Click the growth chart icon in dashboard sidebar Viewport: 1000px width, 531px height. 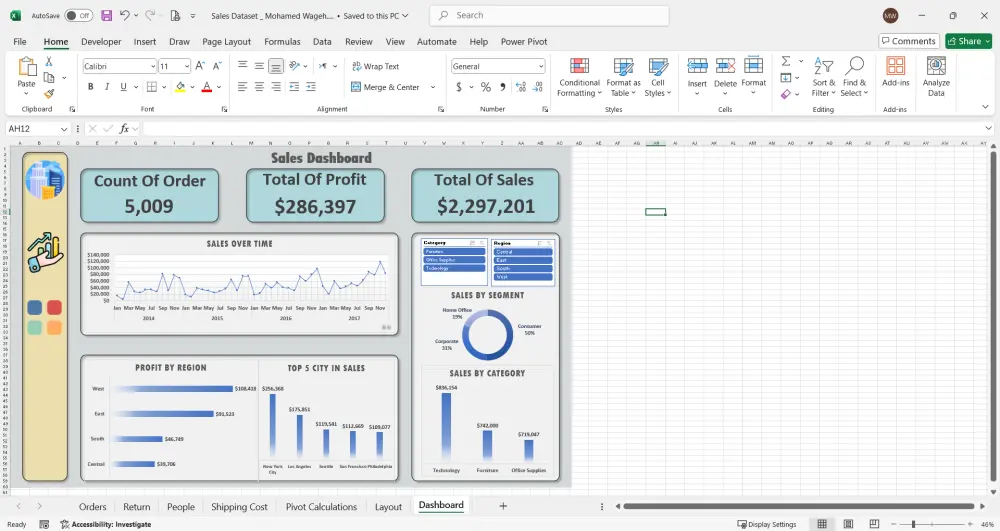click(x=45, y=252)
